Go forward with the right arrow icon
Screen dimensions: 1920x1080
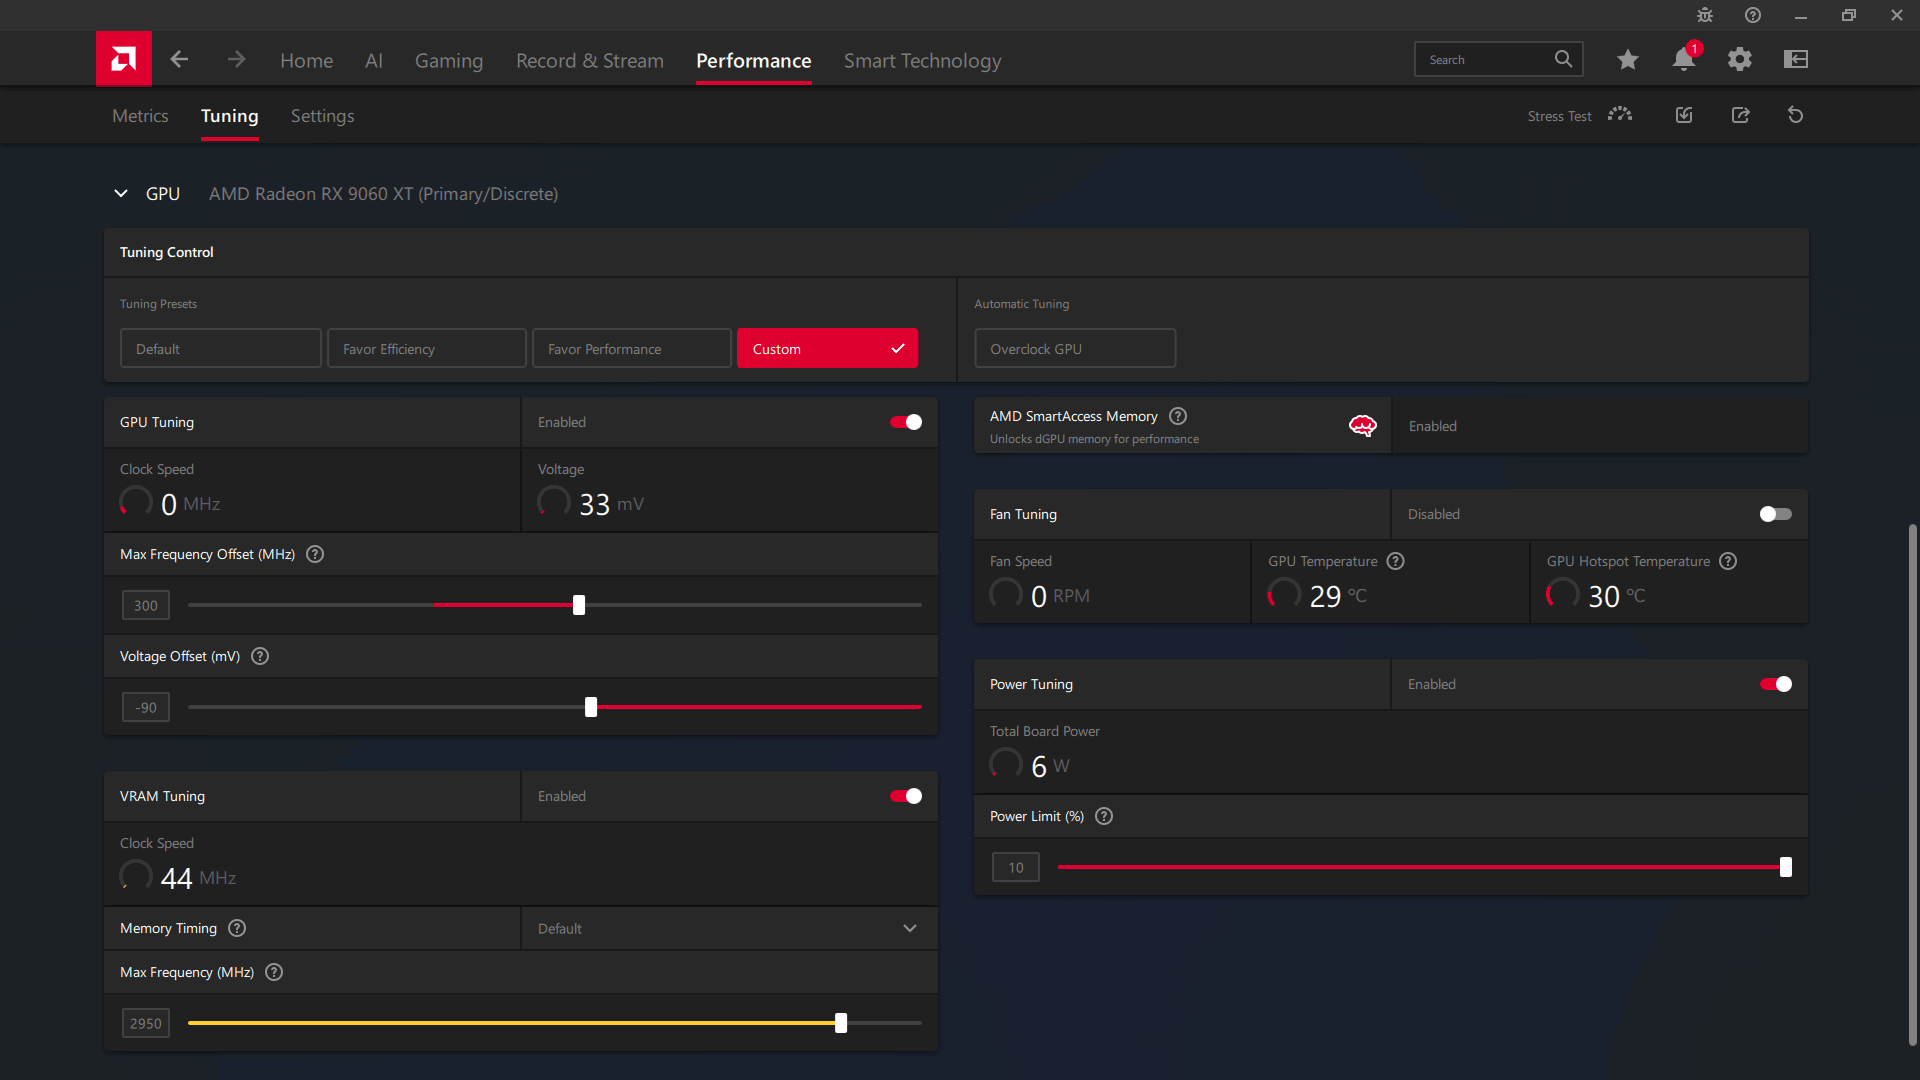[236, 60]
